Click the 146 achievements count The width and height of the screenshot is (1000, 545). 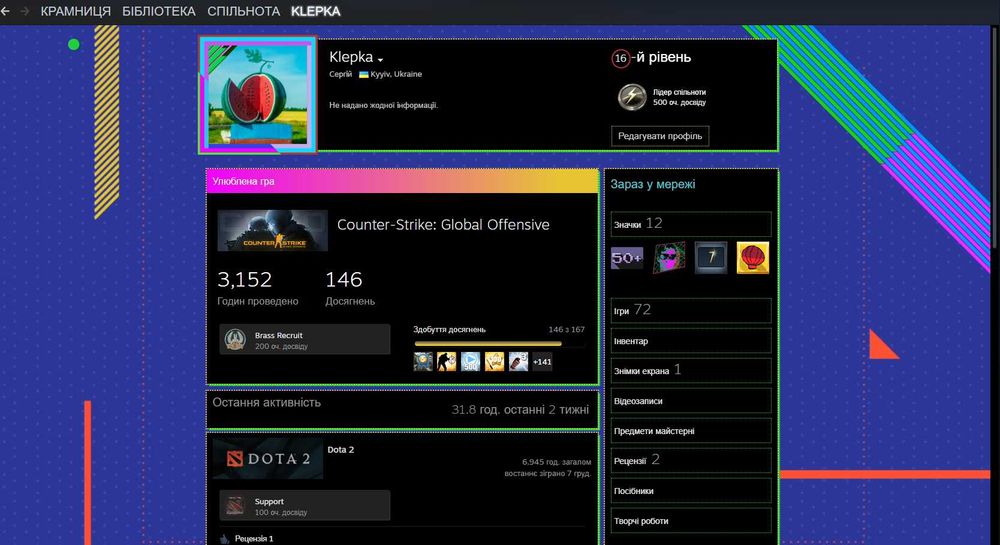click(344, 279)
